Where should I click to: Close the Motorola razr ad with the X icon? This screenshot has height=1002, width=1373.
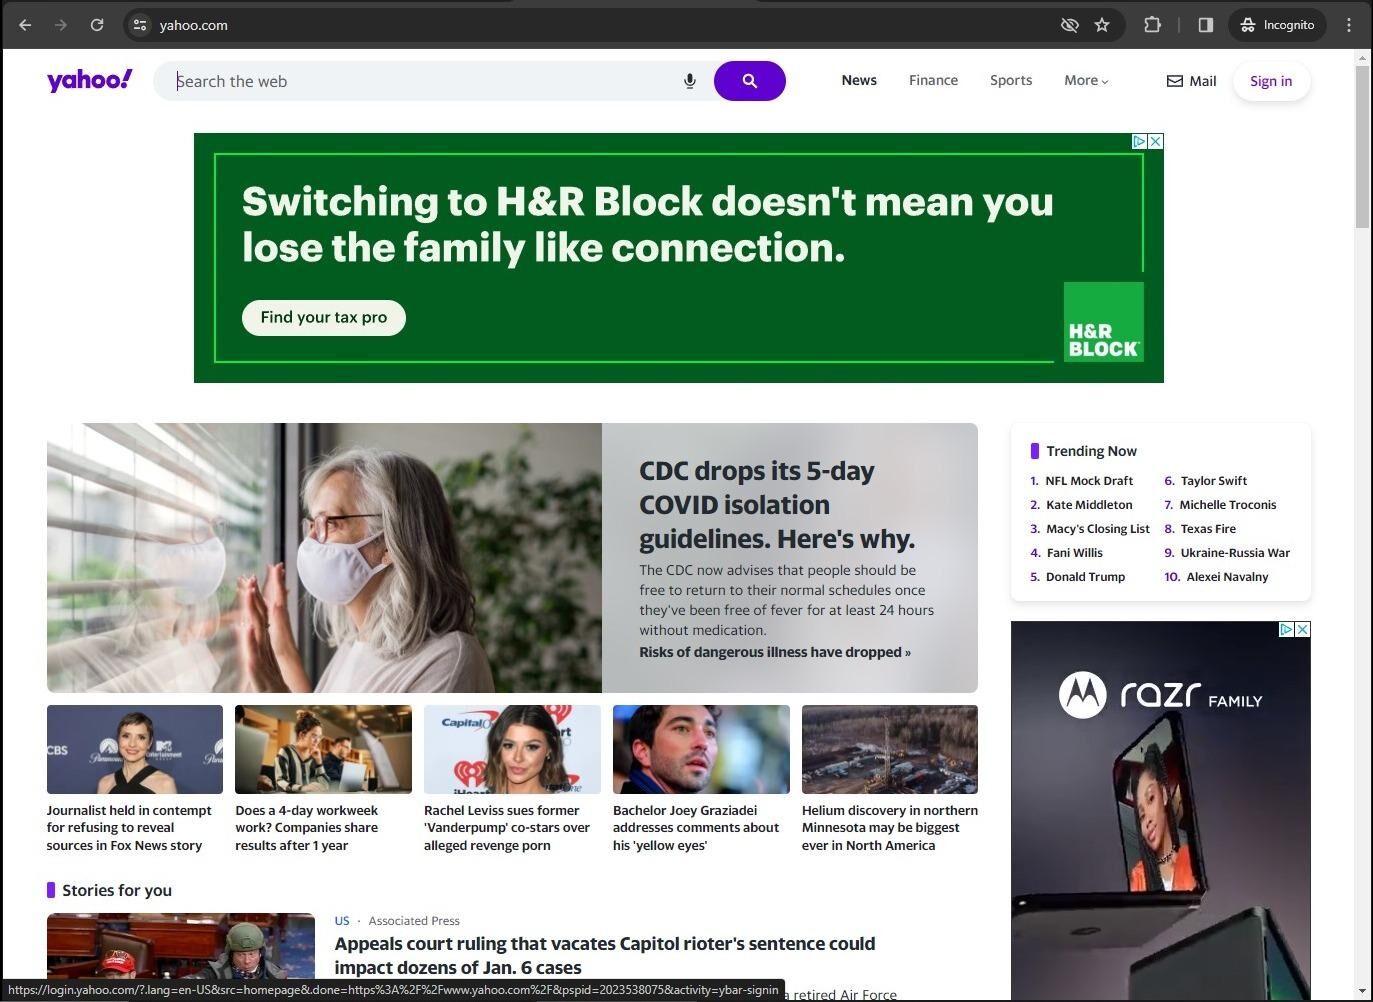click(1302, 629)
